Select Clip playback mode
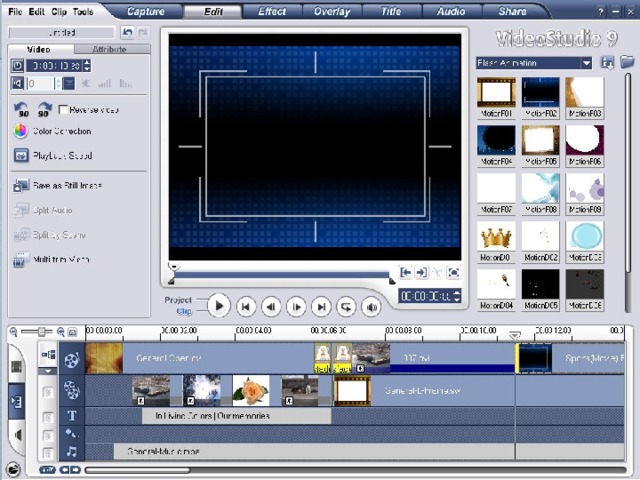 (184, 311)
